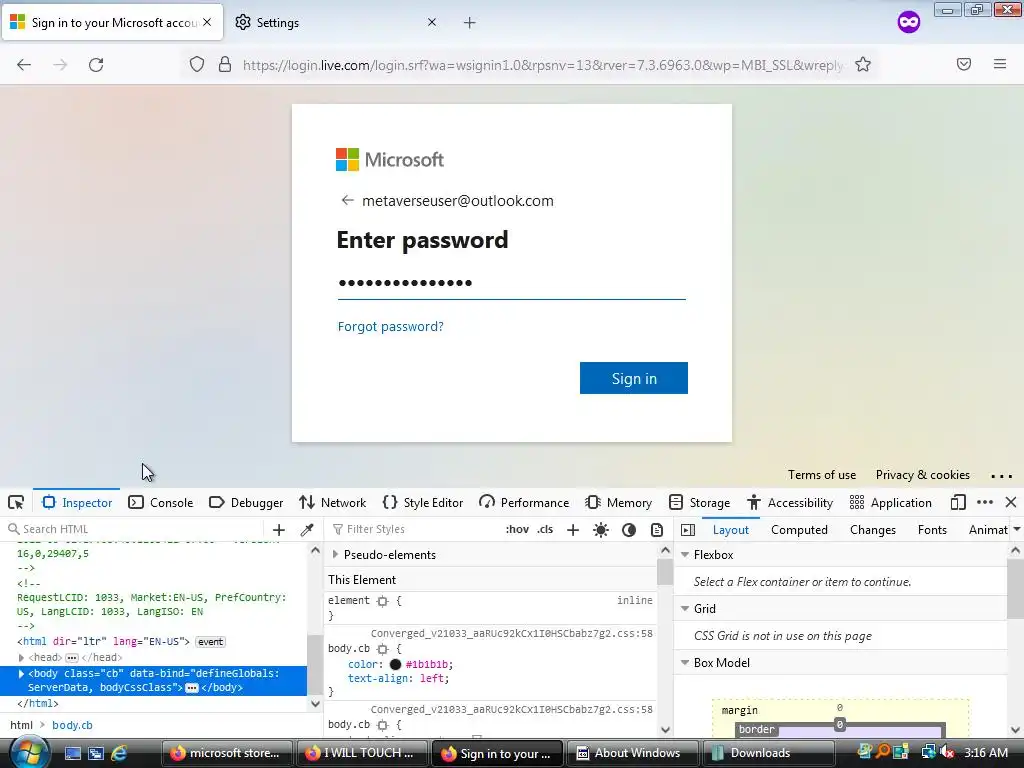The width and height of the screenshot is (1024, 768).
Task: Open the Accessibility tab
Action: click(x=790, y=502)
